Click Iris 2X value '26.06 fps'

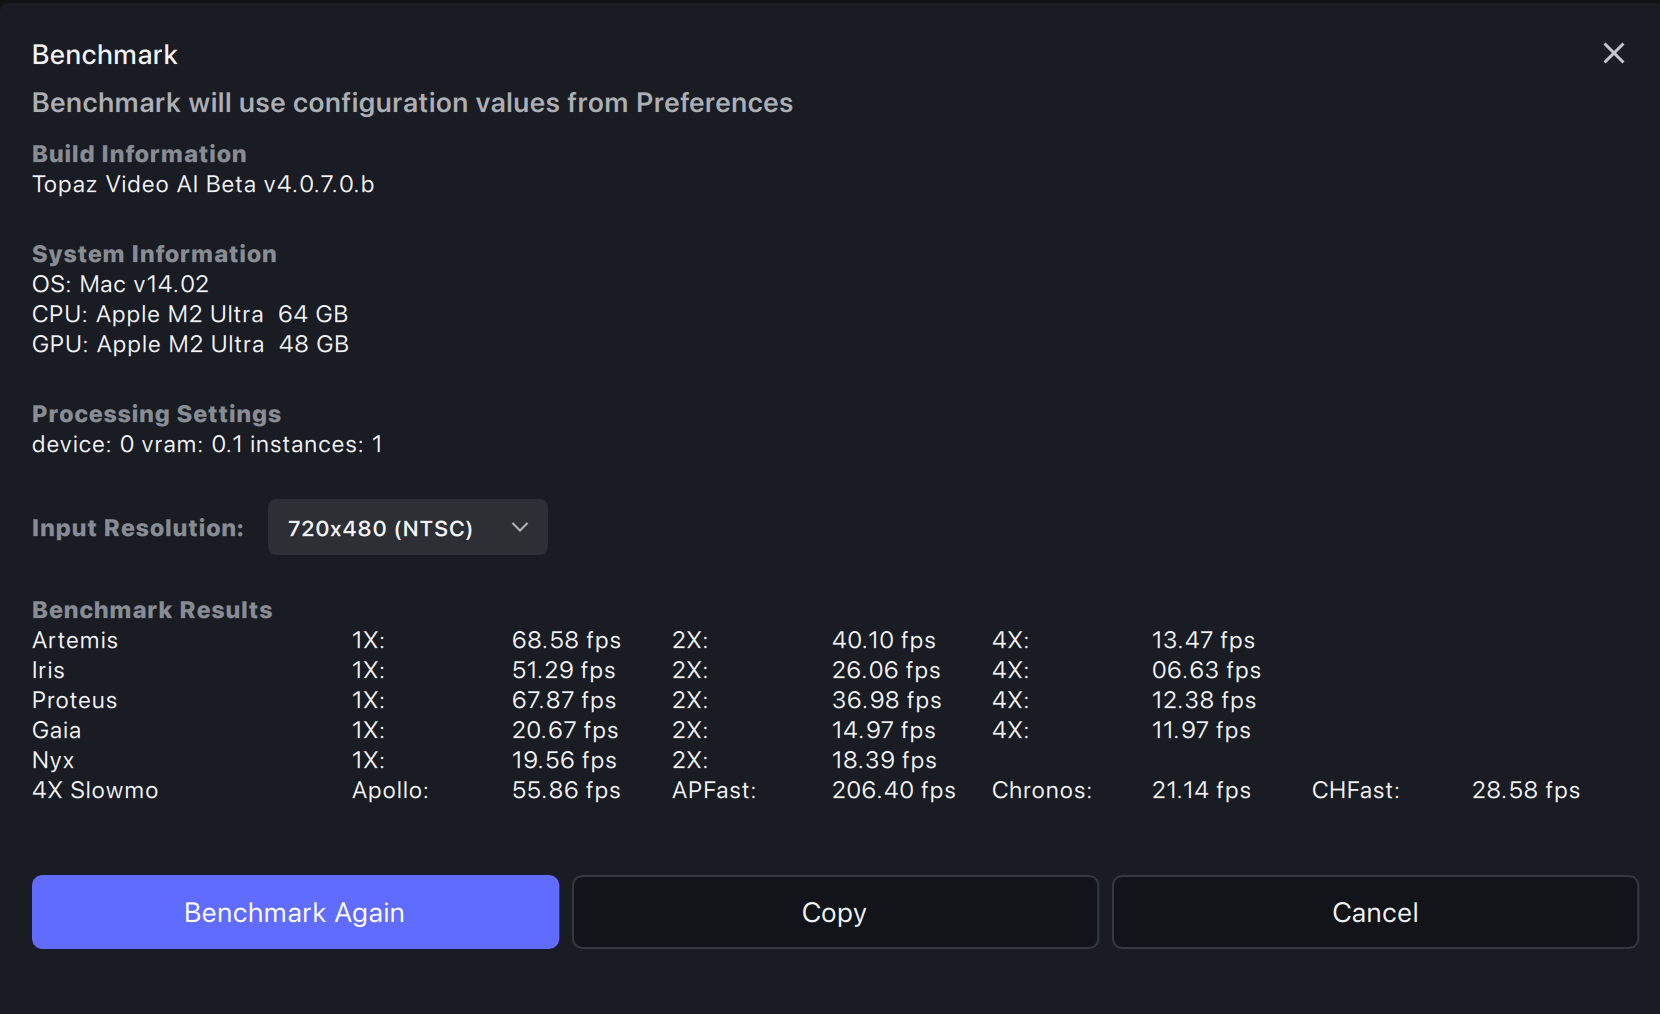886,670
